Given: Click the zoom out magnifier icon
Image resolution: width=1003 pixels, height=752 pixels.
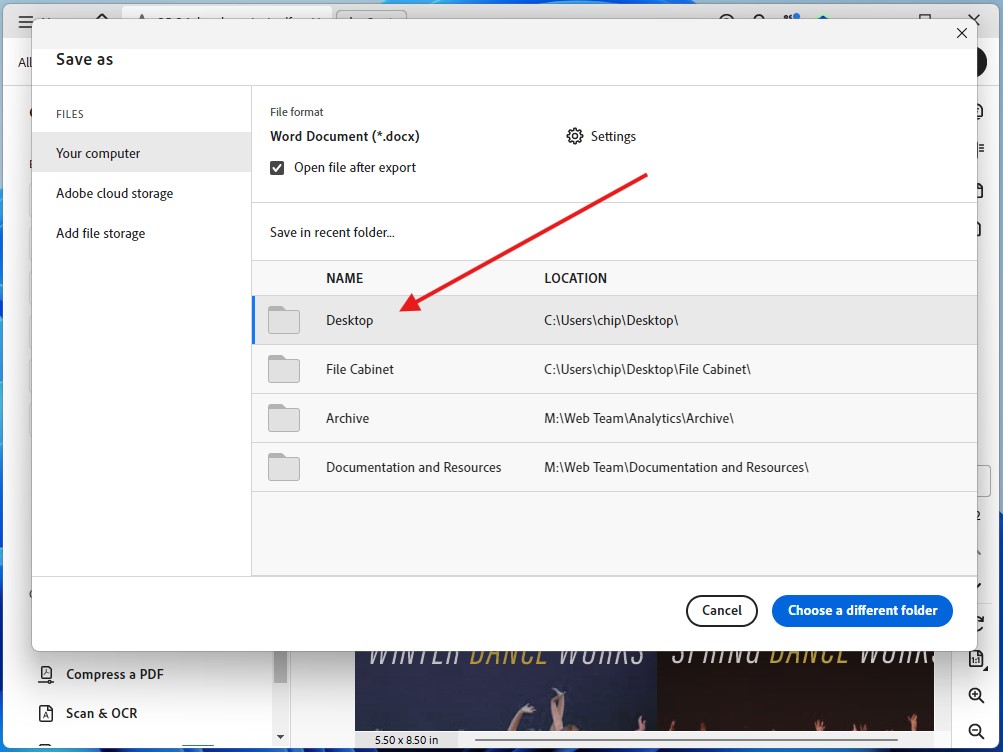Looking at the screenshot, I should click(x=976, y=731).
